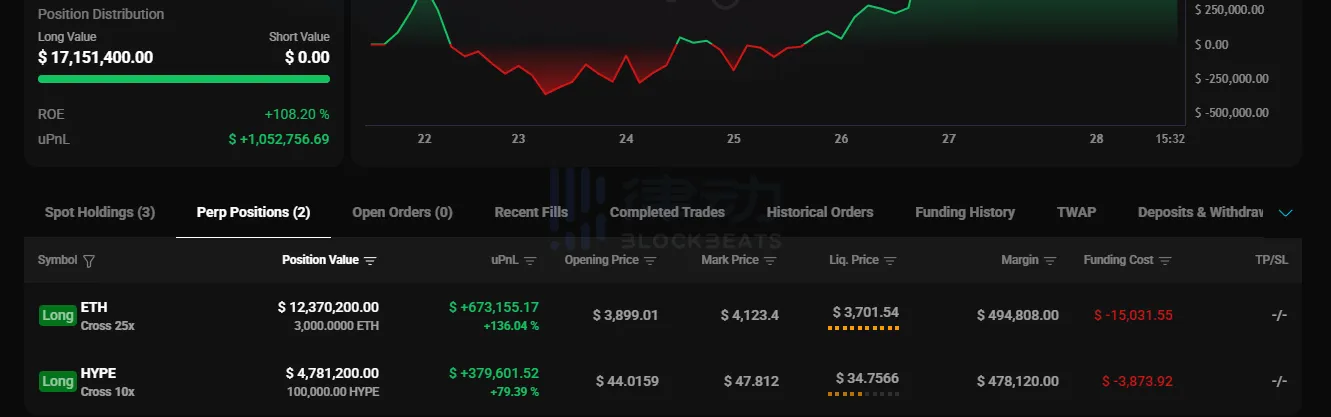Image resolution: width=1331 pixels, height=417 pixels.
Task: Click HYPE position value $4,781,200.00
Action: point(332,373)
